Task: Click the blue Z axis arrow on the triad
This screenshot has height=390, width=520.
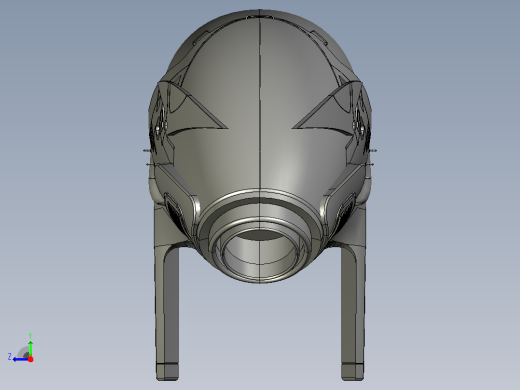Action: click(21, 359)
